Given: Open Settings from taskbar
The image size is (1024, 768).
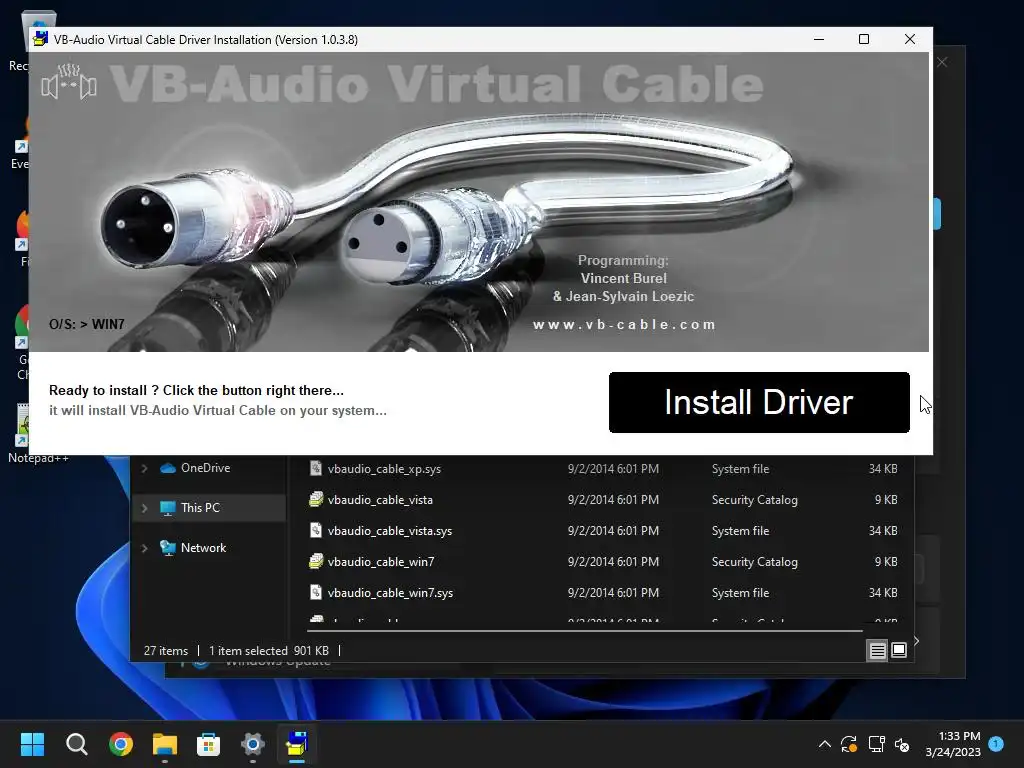Looking at the screenshot, I should pyautogui.click(x=253, y=744).
